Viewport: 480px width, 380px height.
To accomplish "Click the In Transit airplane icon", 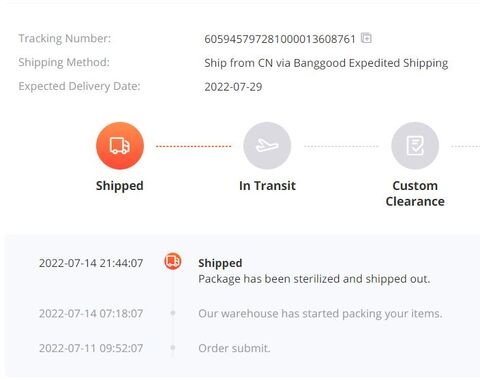I will [x=267, y=146].
